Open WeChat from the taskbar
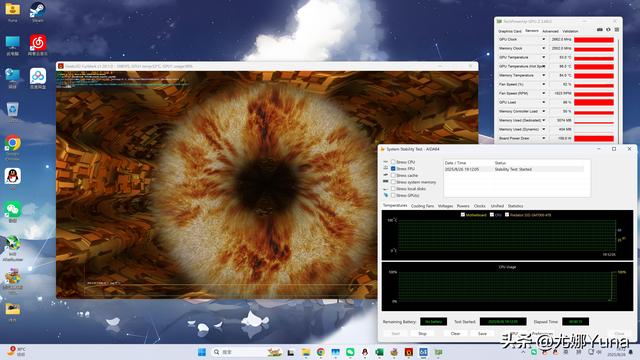This screenshot has height=360, width=640. [350, 352]
